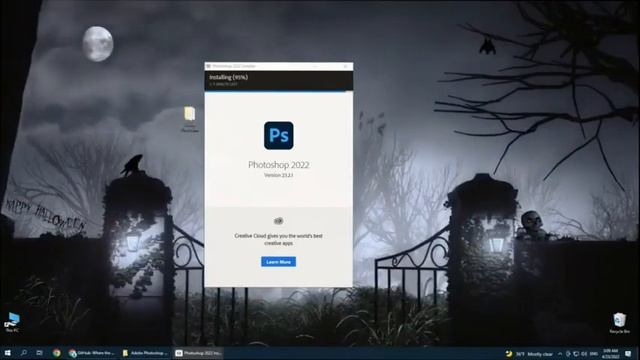Close the Photoshop 2022 Installer window

click(x=345, y=66)
